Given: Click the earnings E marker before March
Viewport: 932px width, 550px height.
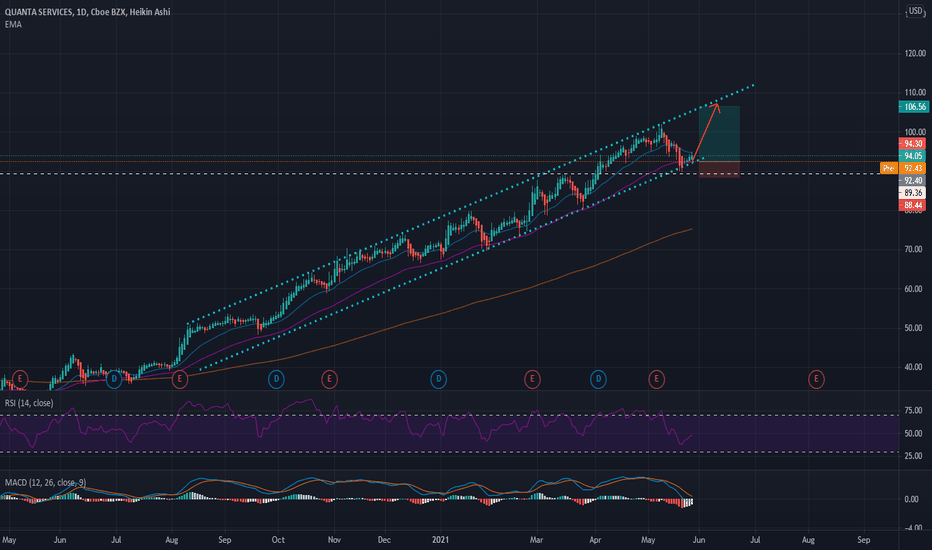Looking at the screenshot, I should point(532,379).
